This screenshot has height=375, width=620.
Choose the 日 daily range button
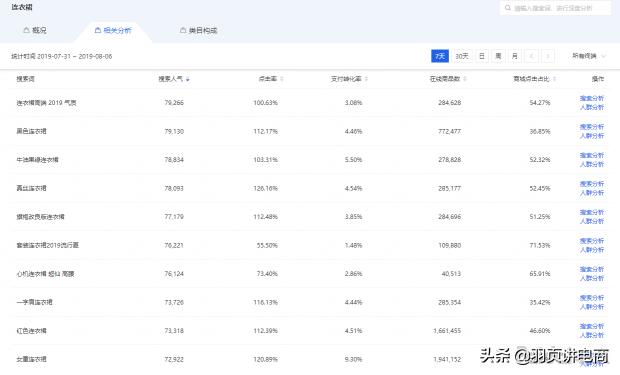point(482,56)
